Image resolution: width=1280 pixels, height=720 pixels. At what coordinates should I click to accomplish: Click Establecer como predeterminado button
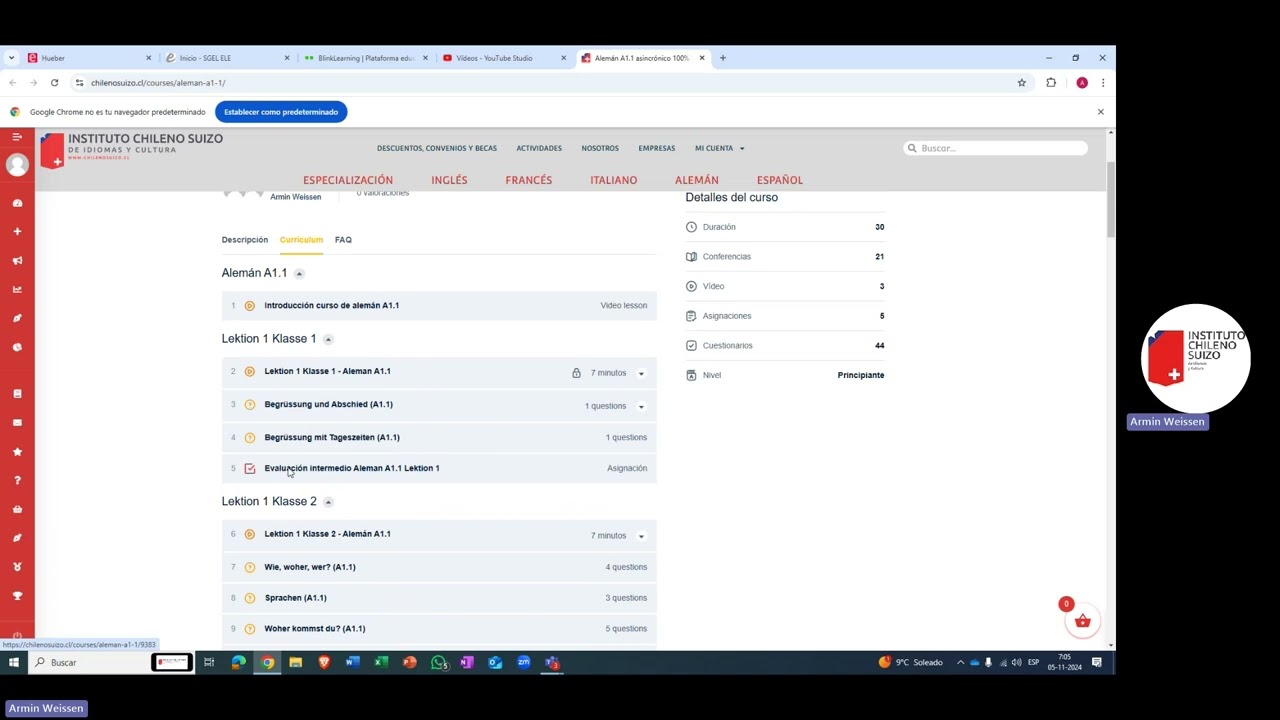pos(281,112)
